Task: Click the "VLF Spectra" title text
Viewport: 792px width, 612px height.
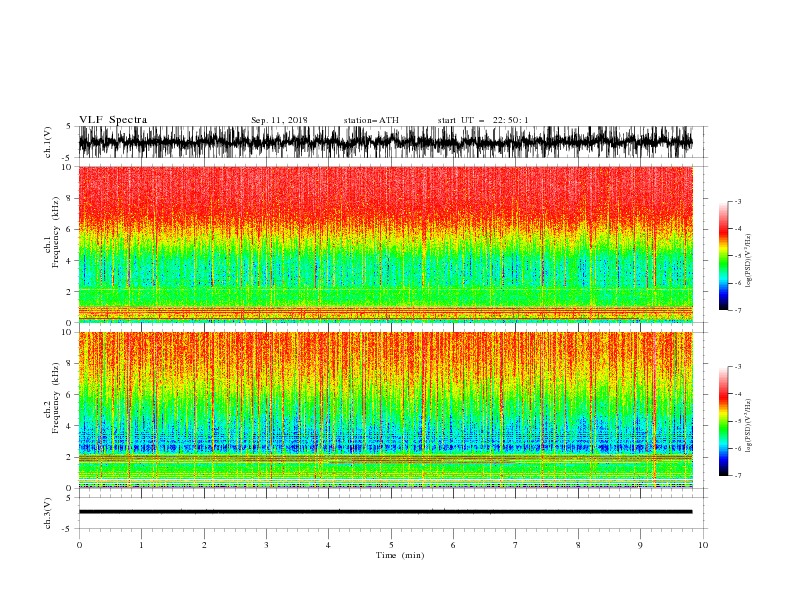Action: coord(113,120)
